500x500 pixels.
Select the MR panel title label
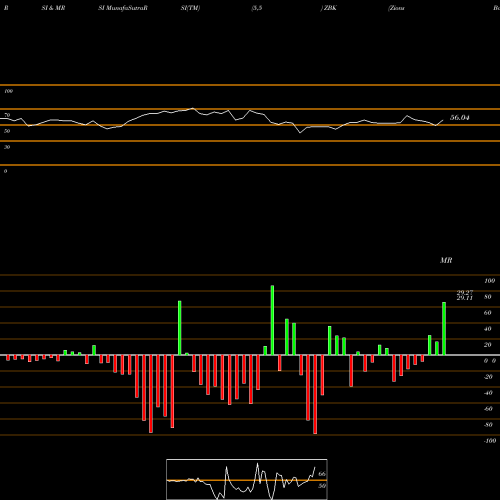point(446,260)
